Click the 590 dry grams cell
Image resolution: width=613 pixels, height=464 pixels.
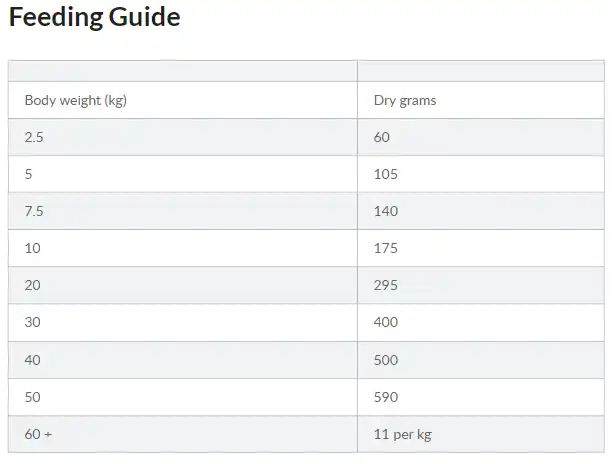pyautogui.click(x=386, y=397)
